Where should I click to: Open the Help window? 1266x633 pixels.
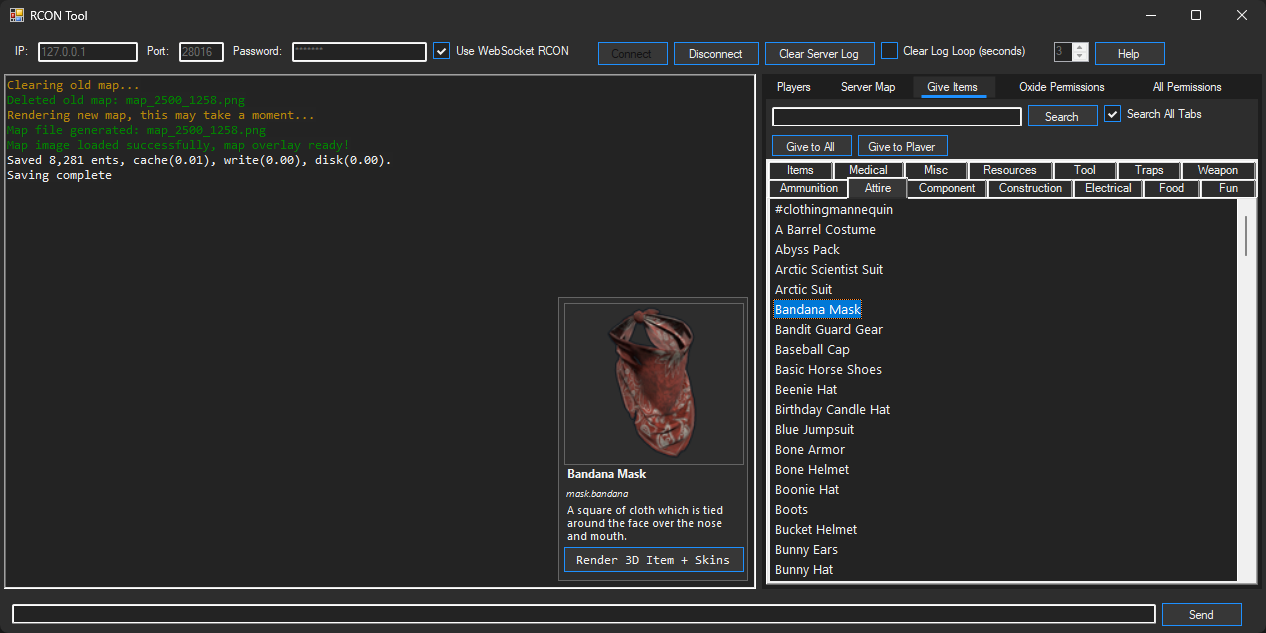[x=1129, y=53]
